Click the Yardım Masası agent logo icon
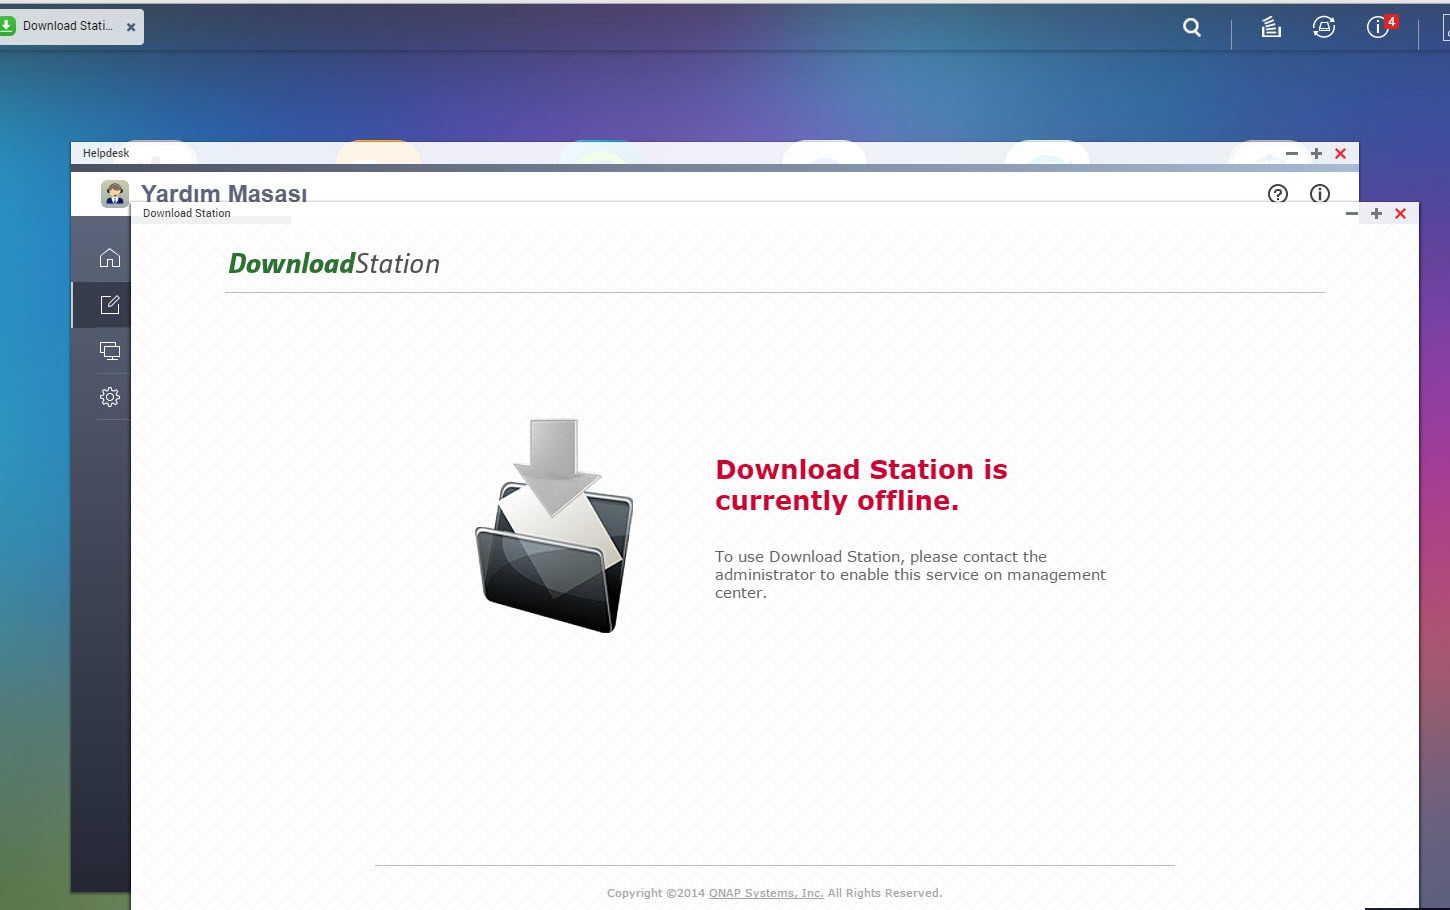The width and height of the screenshot is (1450, 910). click(x=115, y=194)
